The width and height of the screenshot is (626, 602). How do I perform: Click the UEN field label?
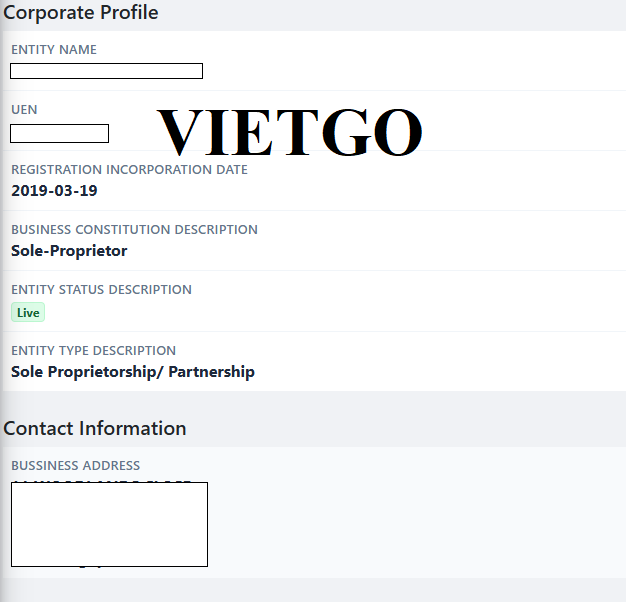click(24, 110)
